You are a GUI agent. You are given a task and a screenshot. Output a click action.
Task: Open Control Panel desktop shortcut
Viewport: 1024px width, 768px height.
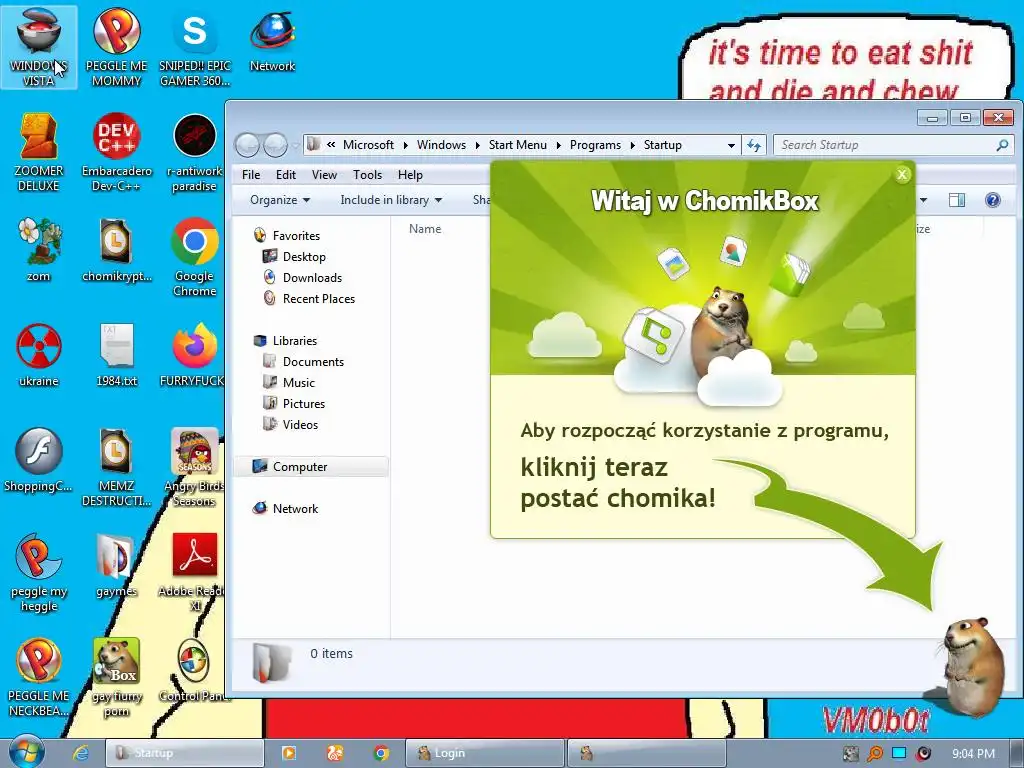click(193, 670)
